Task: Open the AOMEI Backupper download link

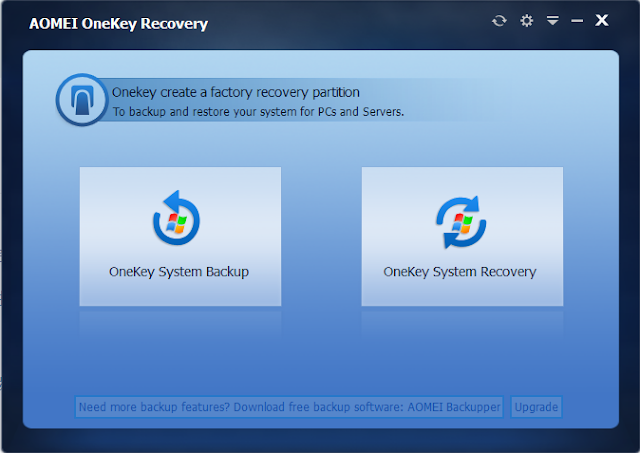Action: (x=289, y=407)
